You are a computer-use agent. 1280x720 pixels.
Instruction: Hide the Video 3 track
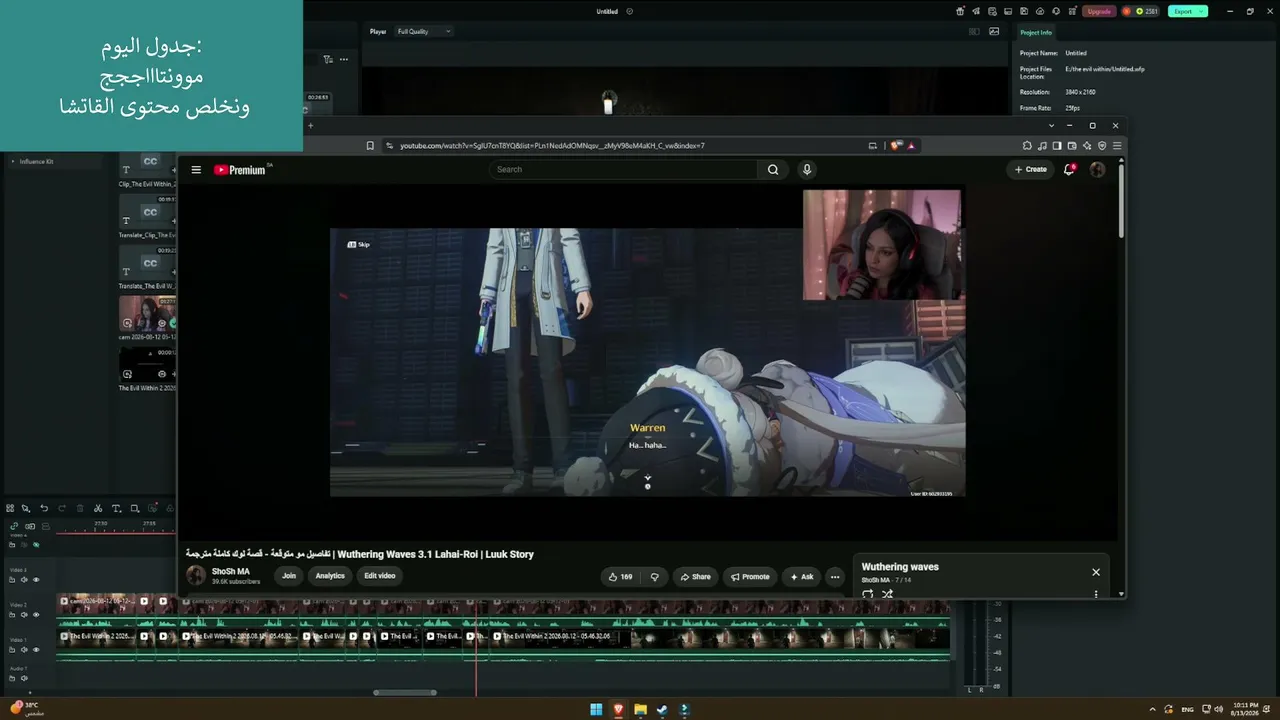[36, 580]
